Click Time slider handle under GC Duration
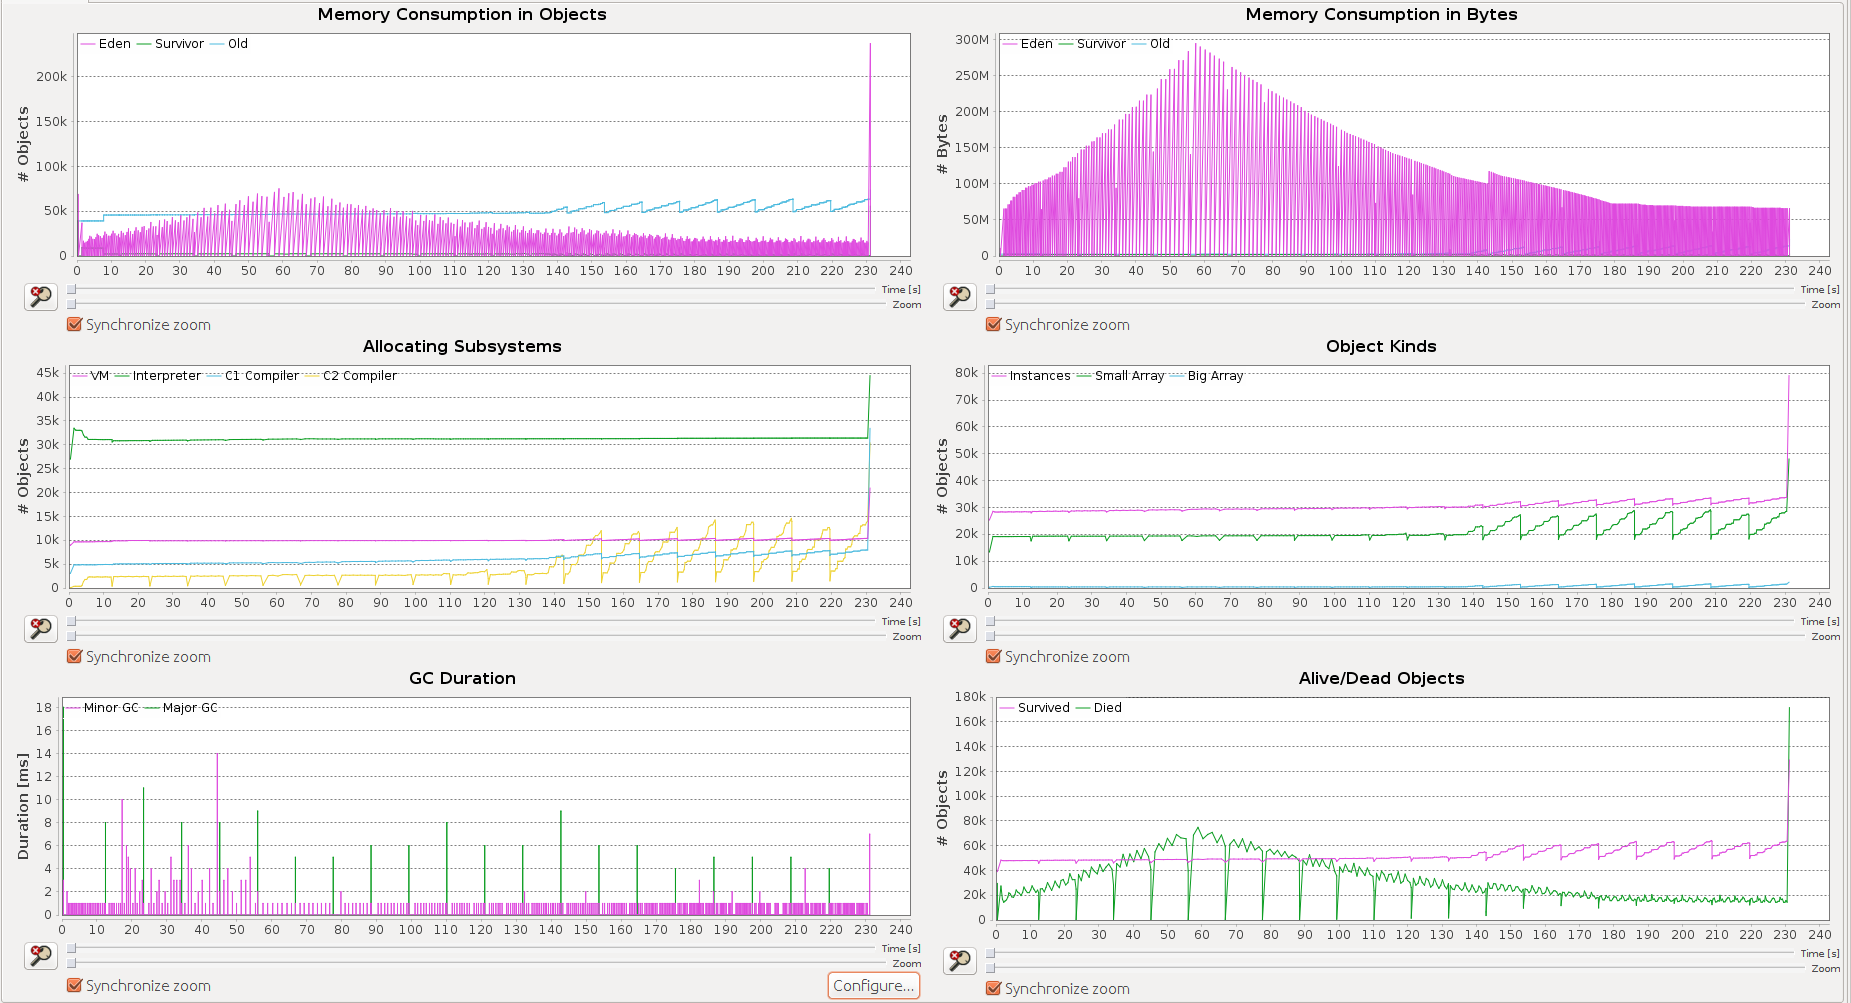This screenshot has height=1003, width=1851. coord(71,949)
